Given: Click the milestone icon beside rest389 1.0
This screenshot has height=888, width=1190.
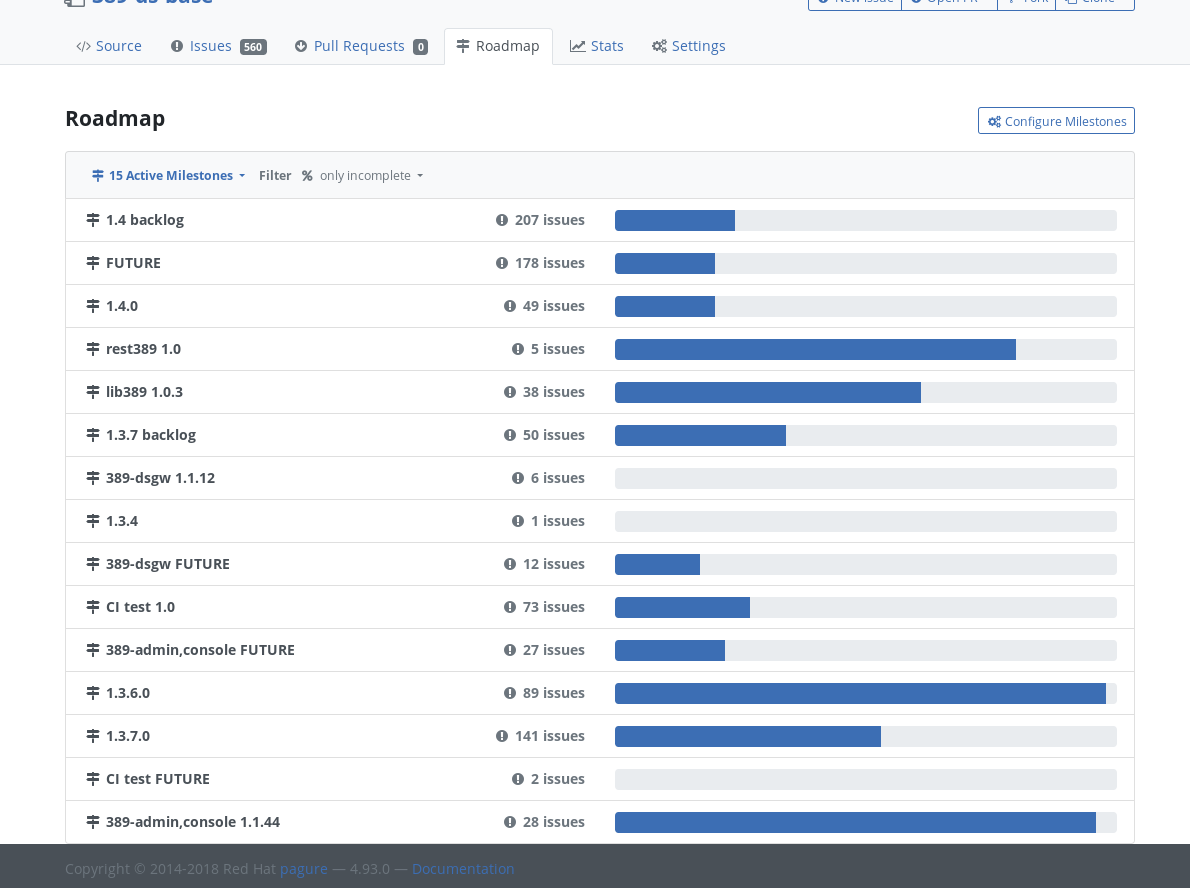Looking at the screenshot, I should pyautogui.click(x=93, y=349).
